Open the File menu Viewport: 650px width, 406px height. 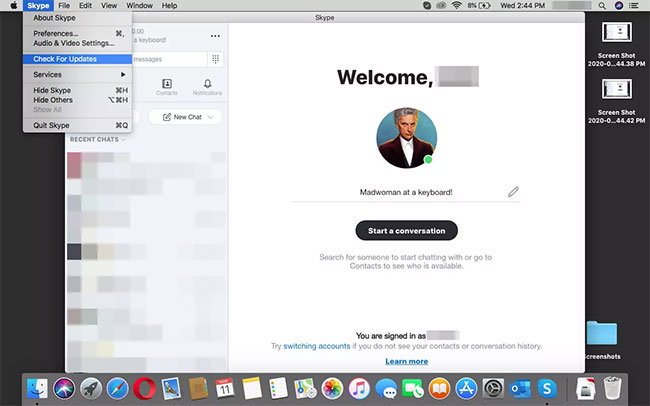[64, 5]
